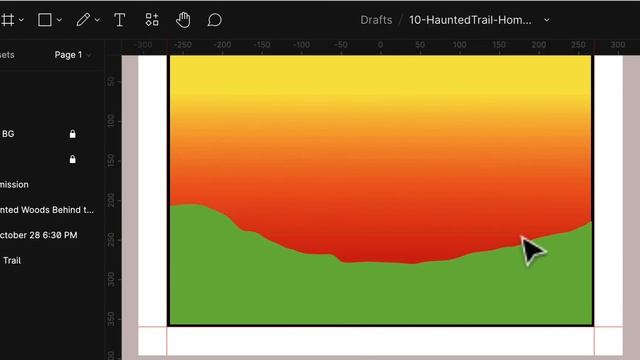Select the Text tool
The image size is (640, 360).
coord(119,20)
